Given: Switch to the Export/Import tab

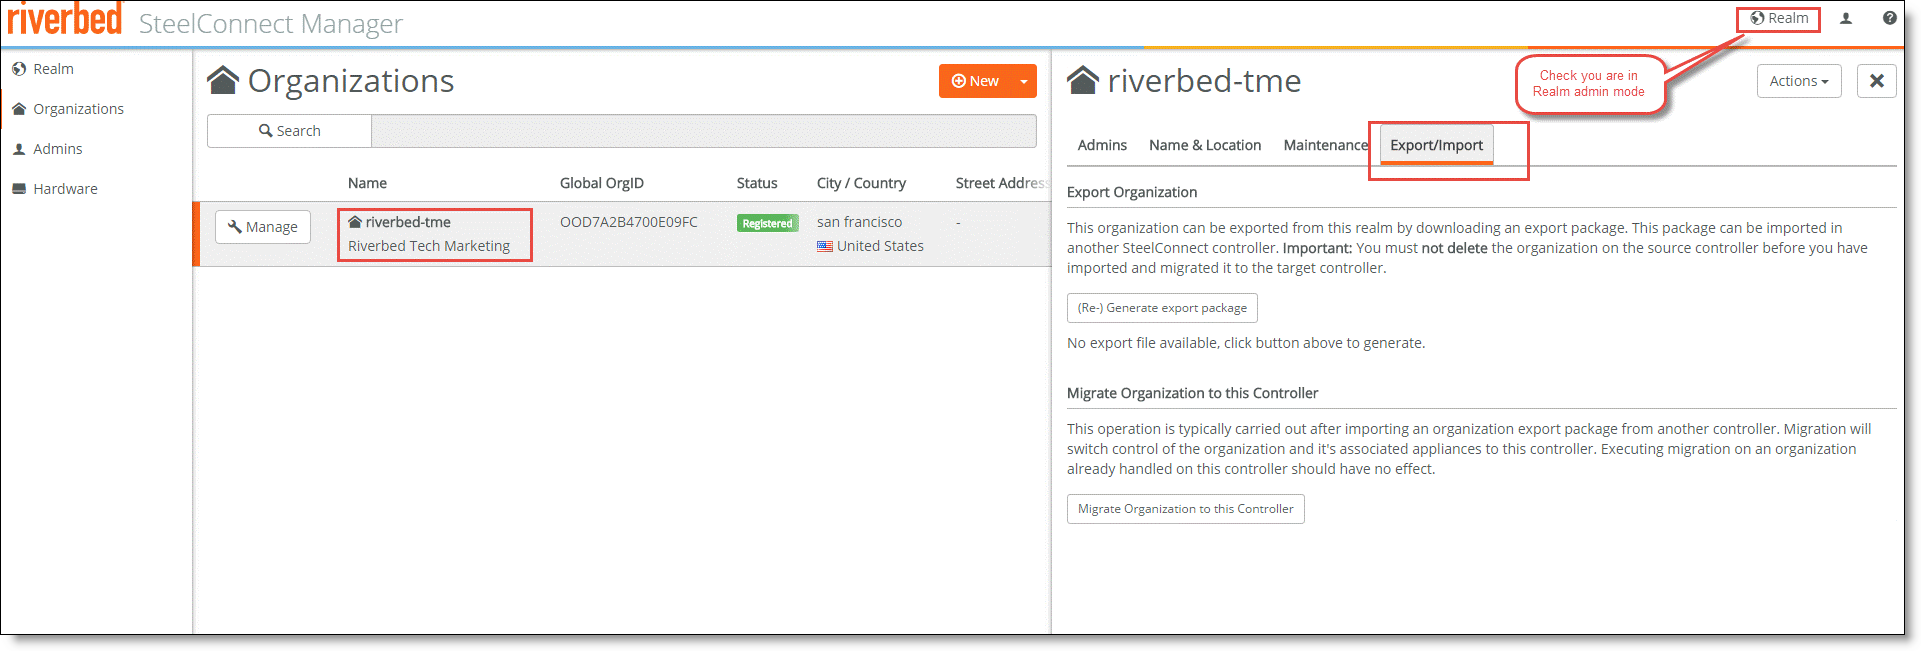Looking at the screenshot, I should pos(1436,145).
